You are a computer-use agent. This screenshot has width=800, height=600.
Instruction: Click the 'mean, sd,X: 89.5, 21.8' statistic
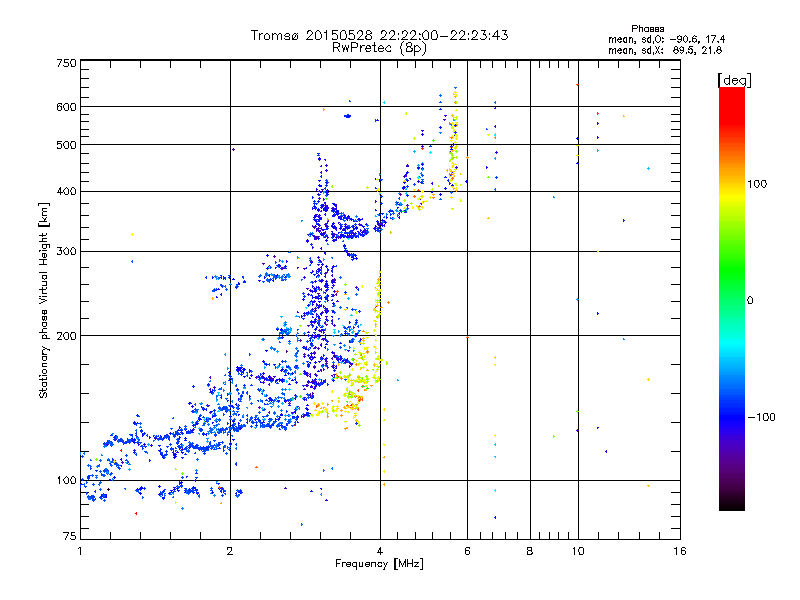[x=665, y=50]
